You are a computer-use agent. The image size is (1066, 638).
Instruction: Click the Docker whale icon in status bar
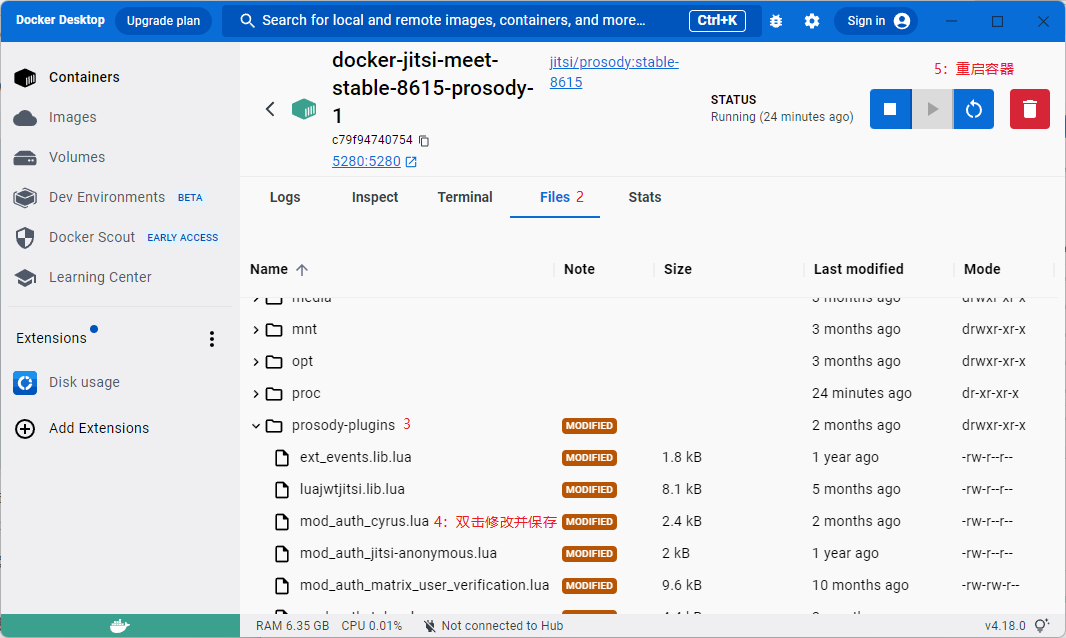pos(120,626)
